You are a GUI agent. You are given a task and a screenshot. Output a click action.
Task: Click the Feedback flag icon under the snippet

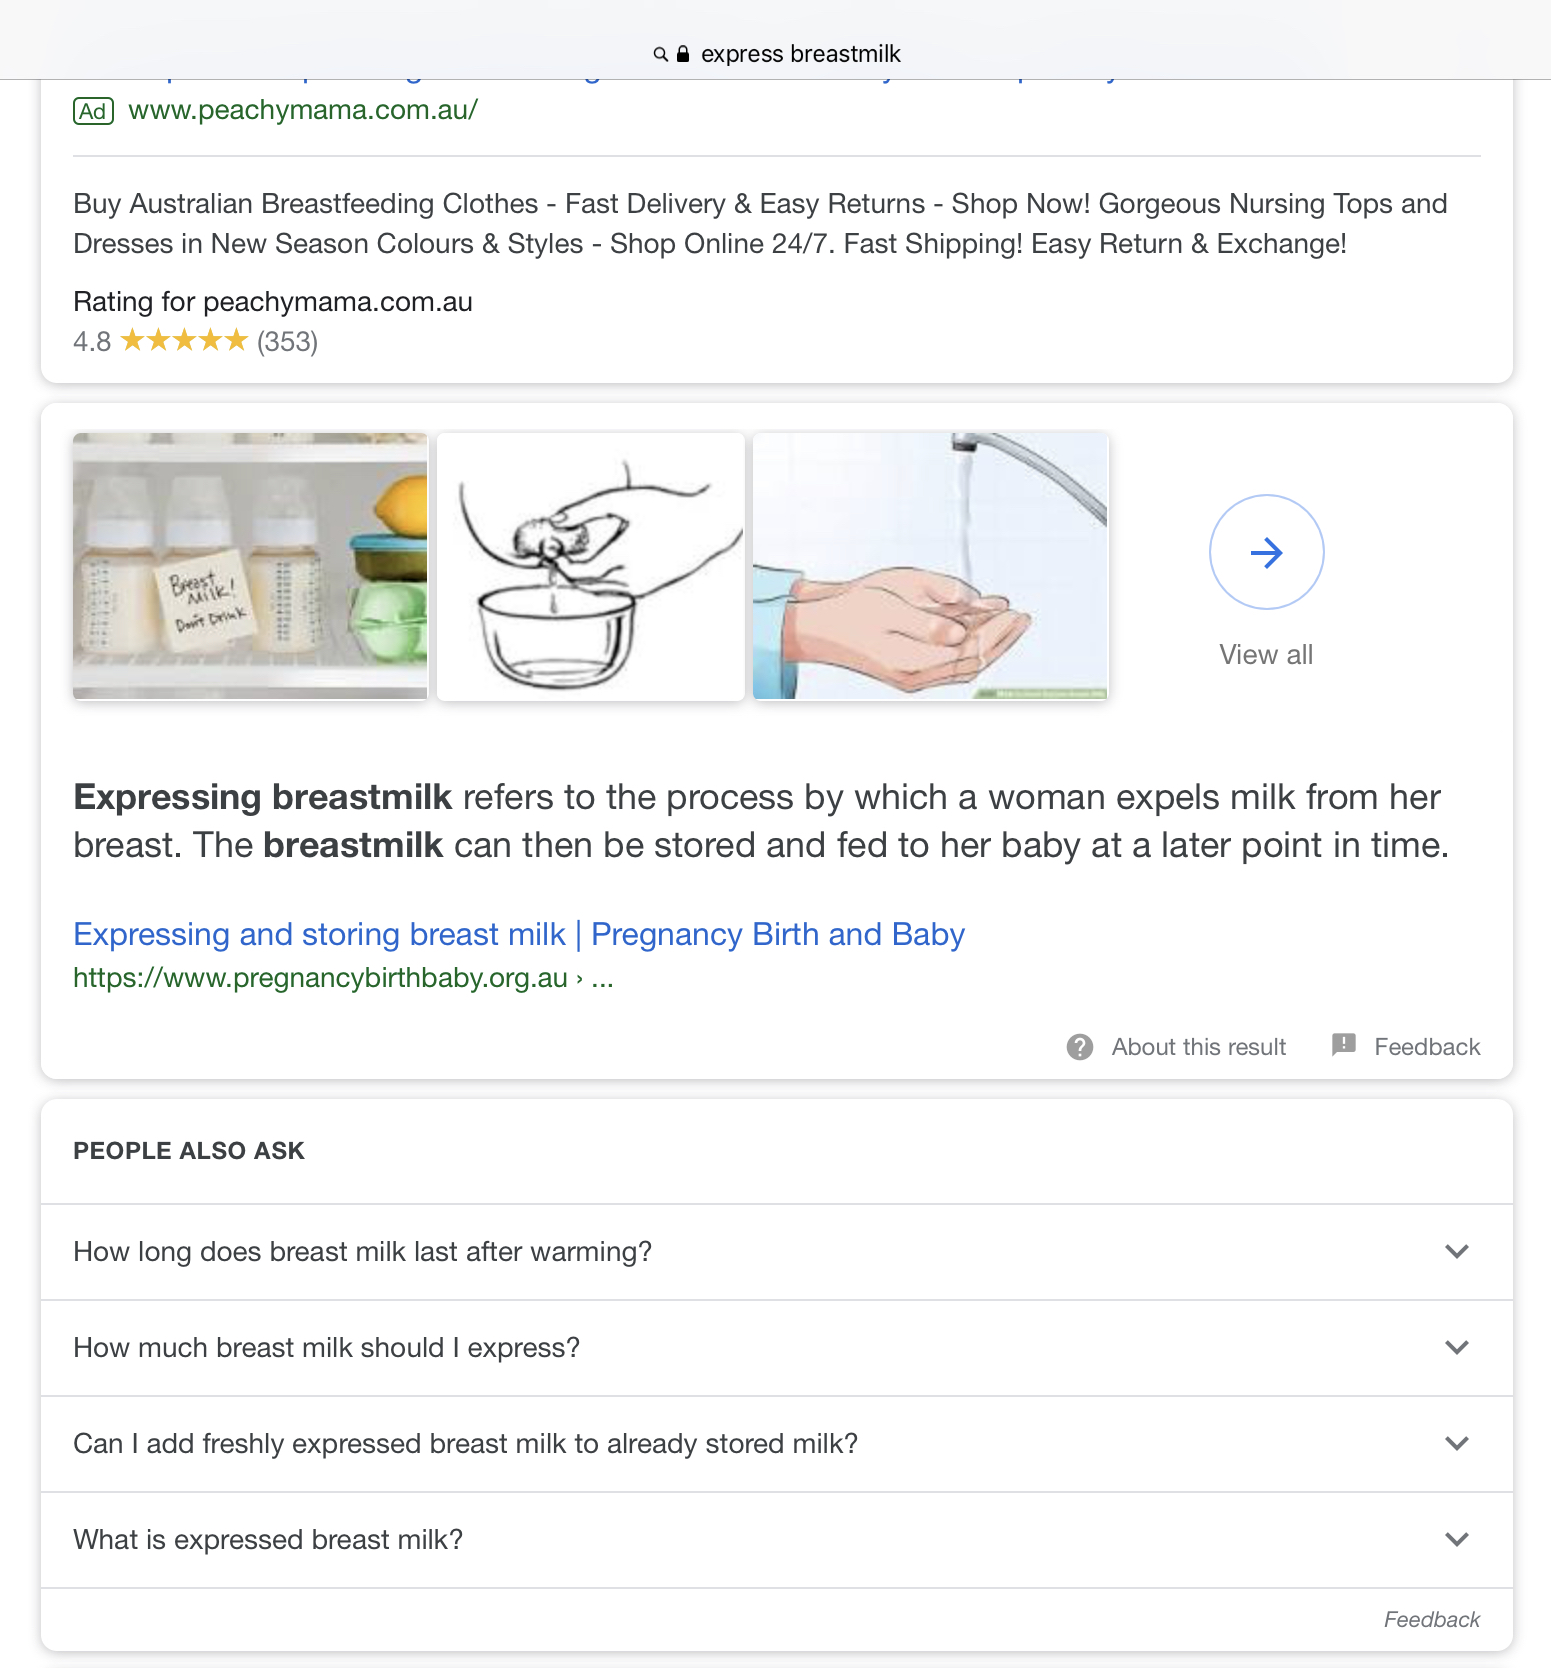coord(1344,1045)
